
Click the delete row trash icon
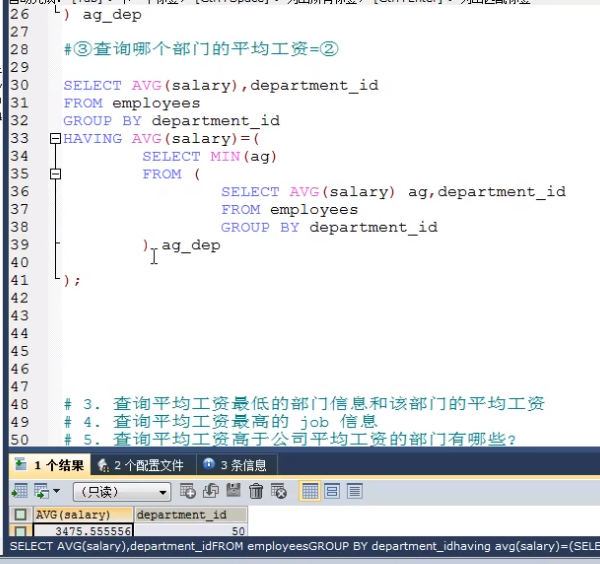point(256,491)
